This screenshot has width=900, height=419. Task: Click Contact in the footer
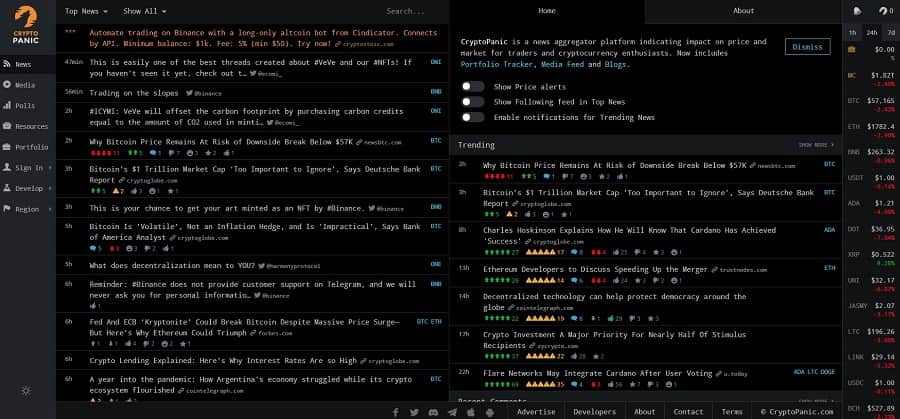(688, 412)
